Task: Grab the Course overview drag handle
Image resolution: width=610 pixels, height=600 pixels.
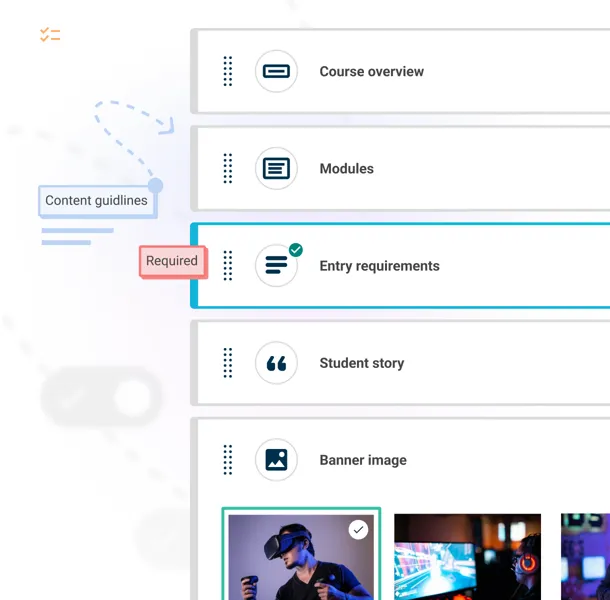Action: (x=228, y=72)
